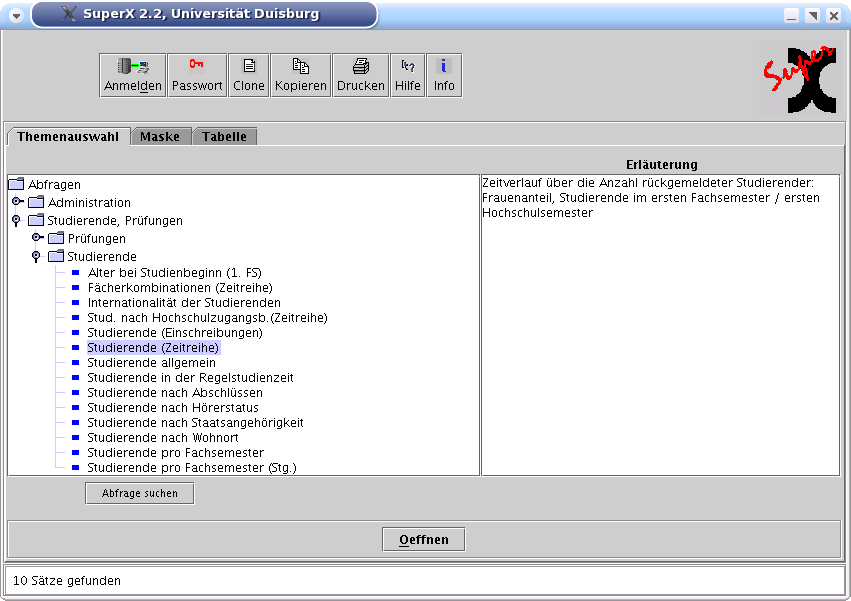This screenshot has width=851, height=601.
Task: Select Studierende nach Wohnort query
Action: click(162, 438)
